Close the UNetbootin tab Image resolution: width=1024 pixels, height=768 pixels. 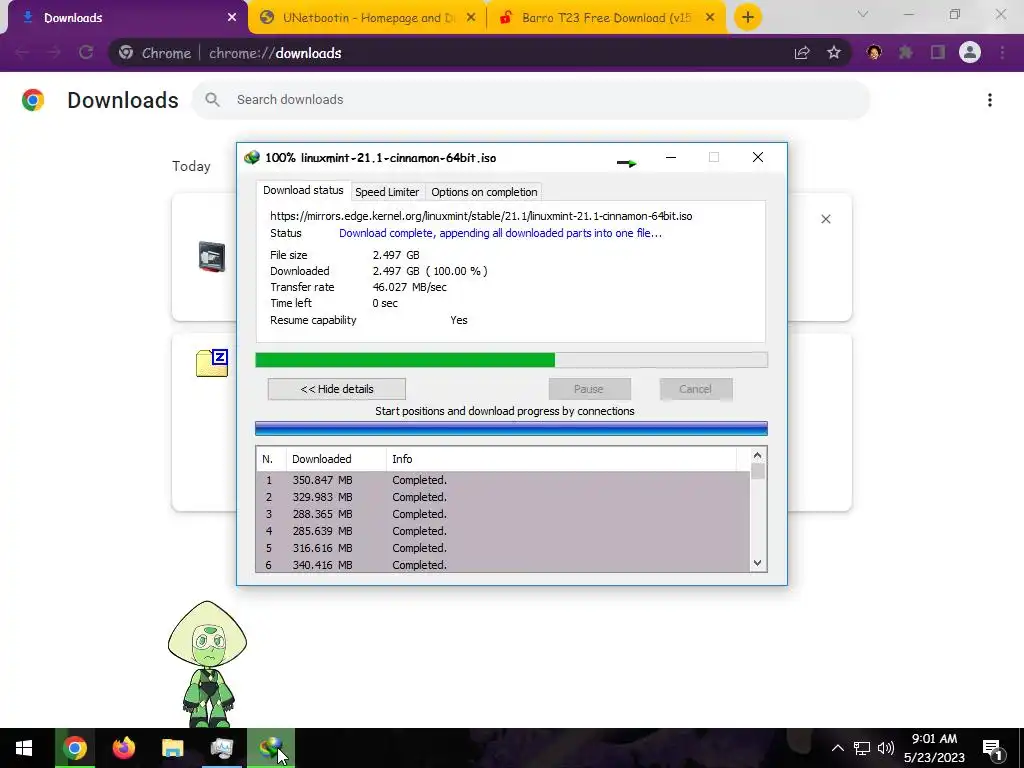pos(471,18)
